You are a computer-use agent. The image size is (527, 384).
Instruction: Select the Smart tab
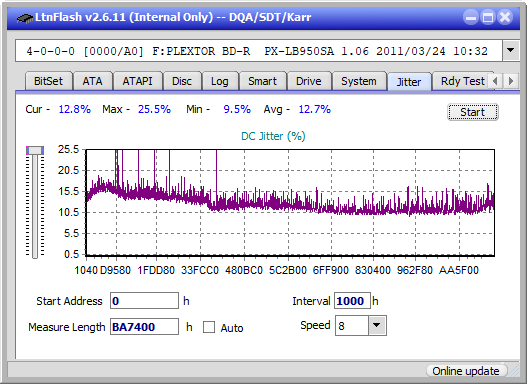[262, 81]
